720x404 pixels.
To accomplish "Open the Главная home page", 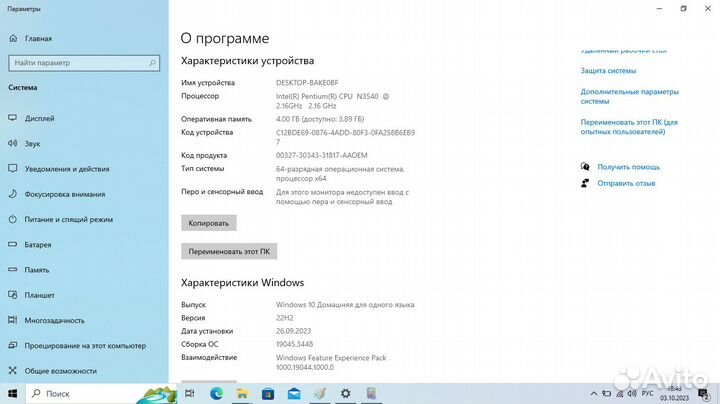I will click(30, 39).
